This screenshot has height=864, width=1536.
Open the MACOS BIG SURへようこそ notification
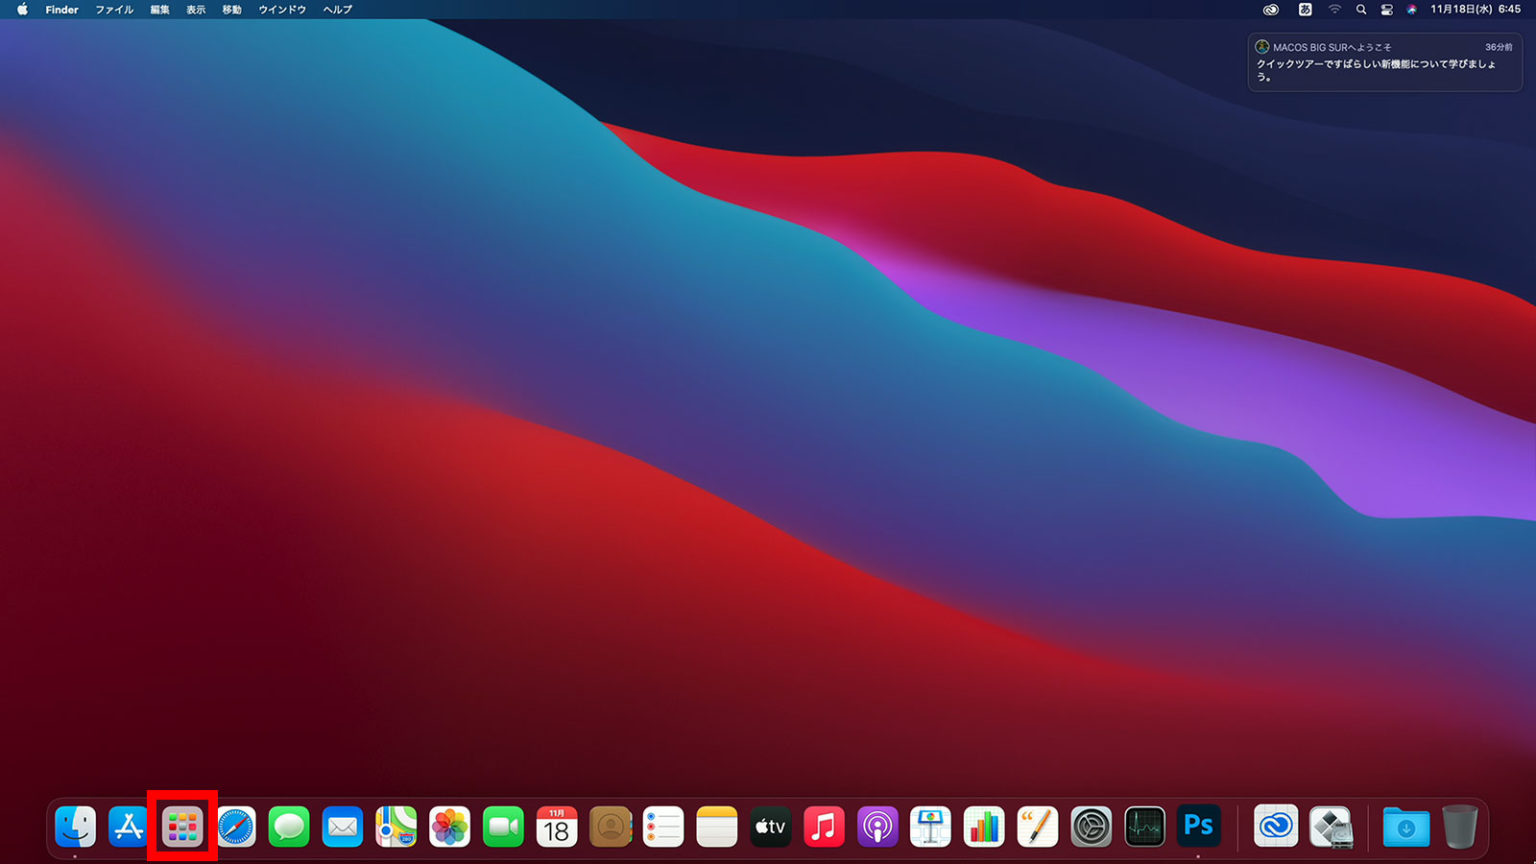coord(1385,62)
